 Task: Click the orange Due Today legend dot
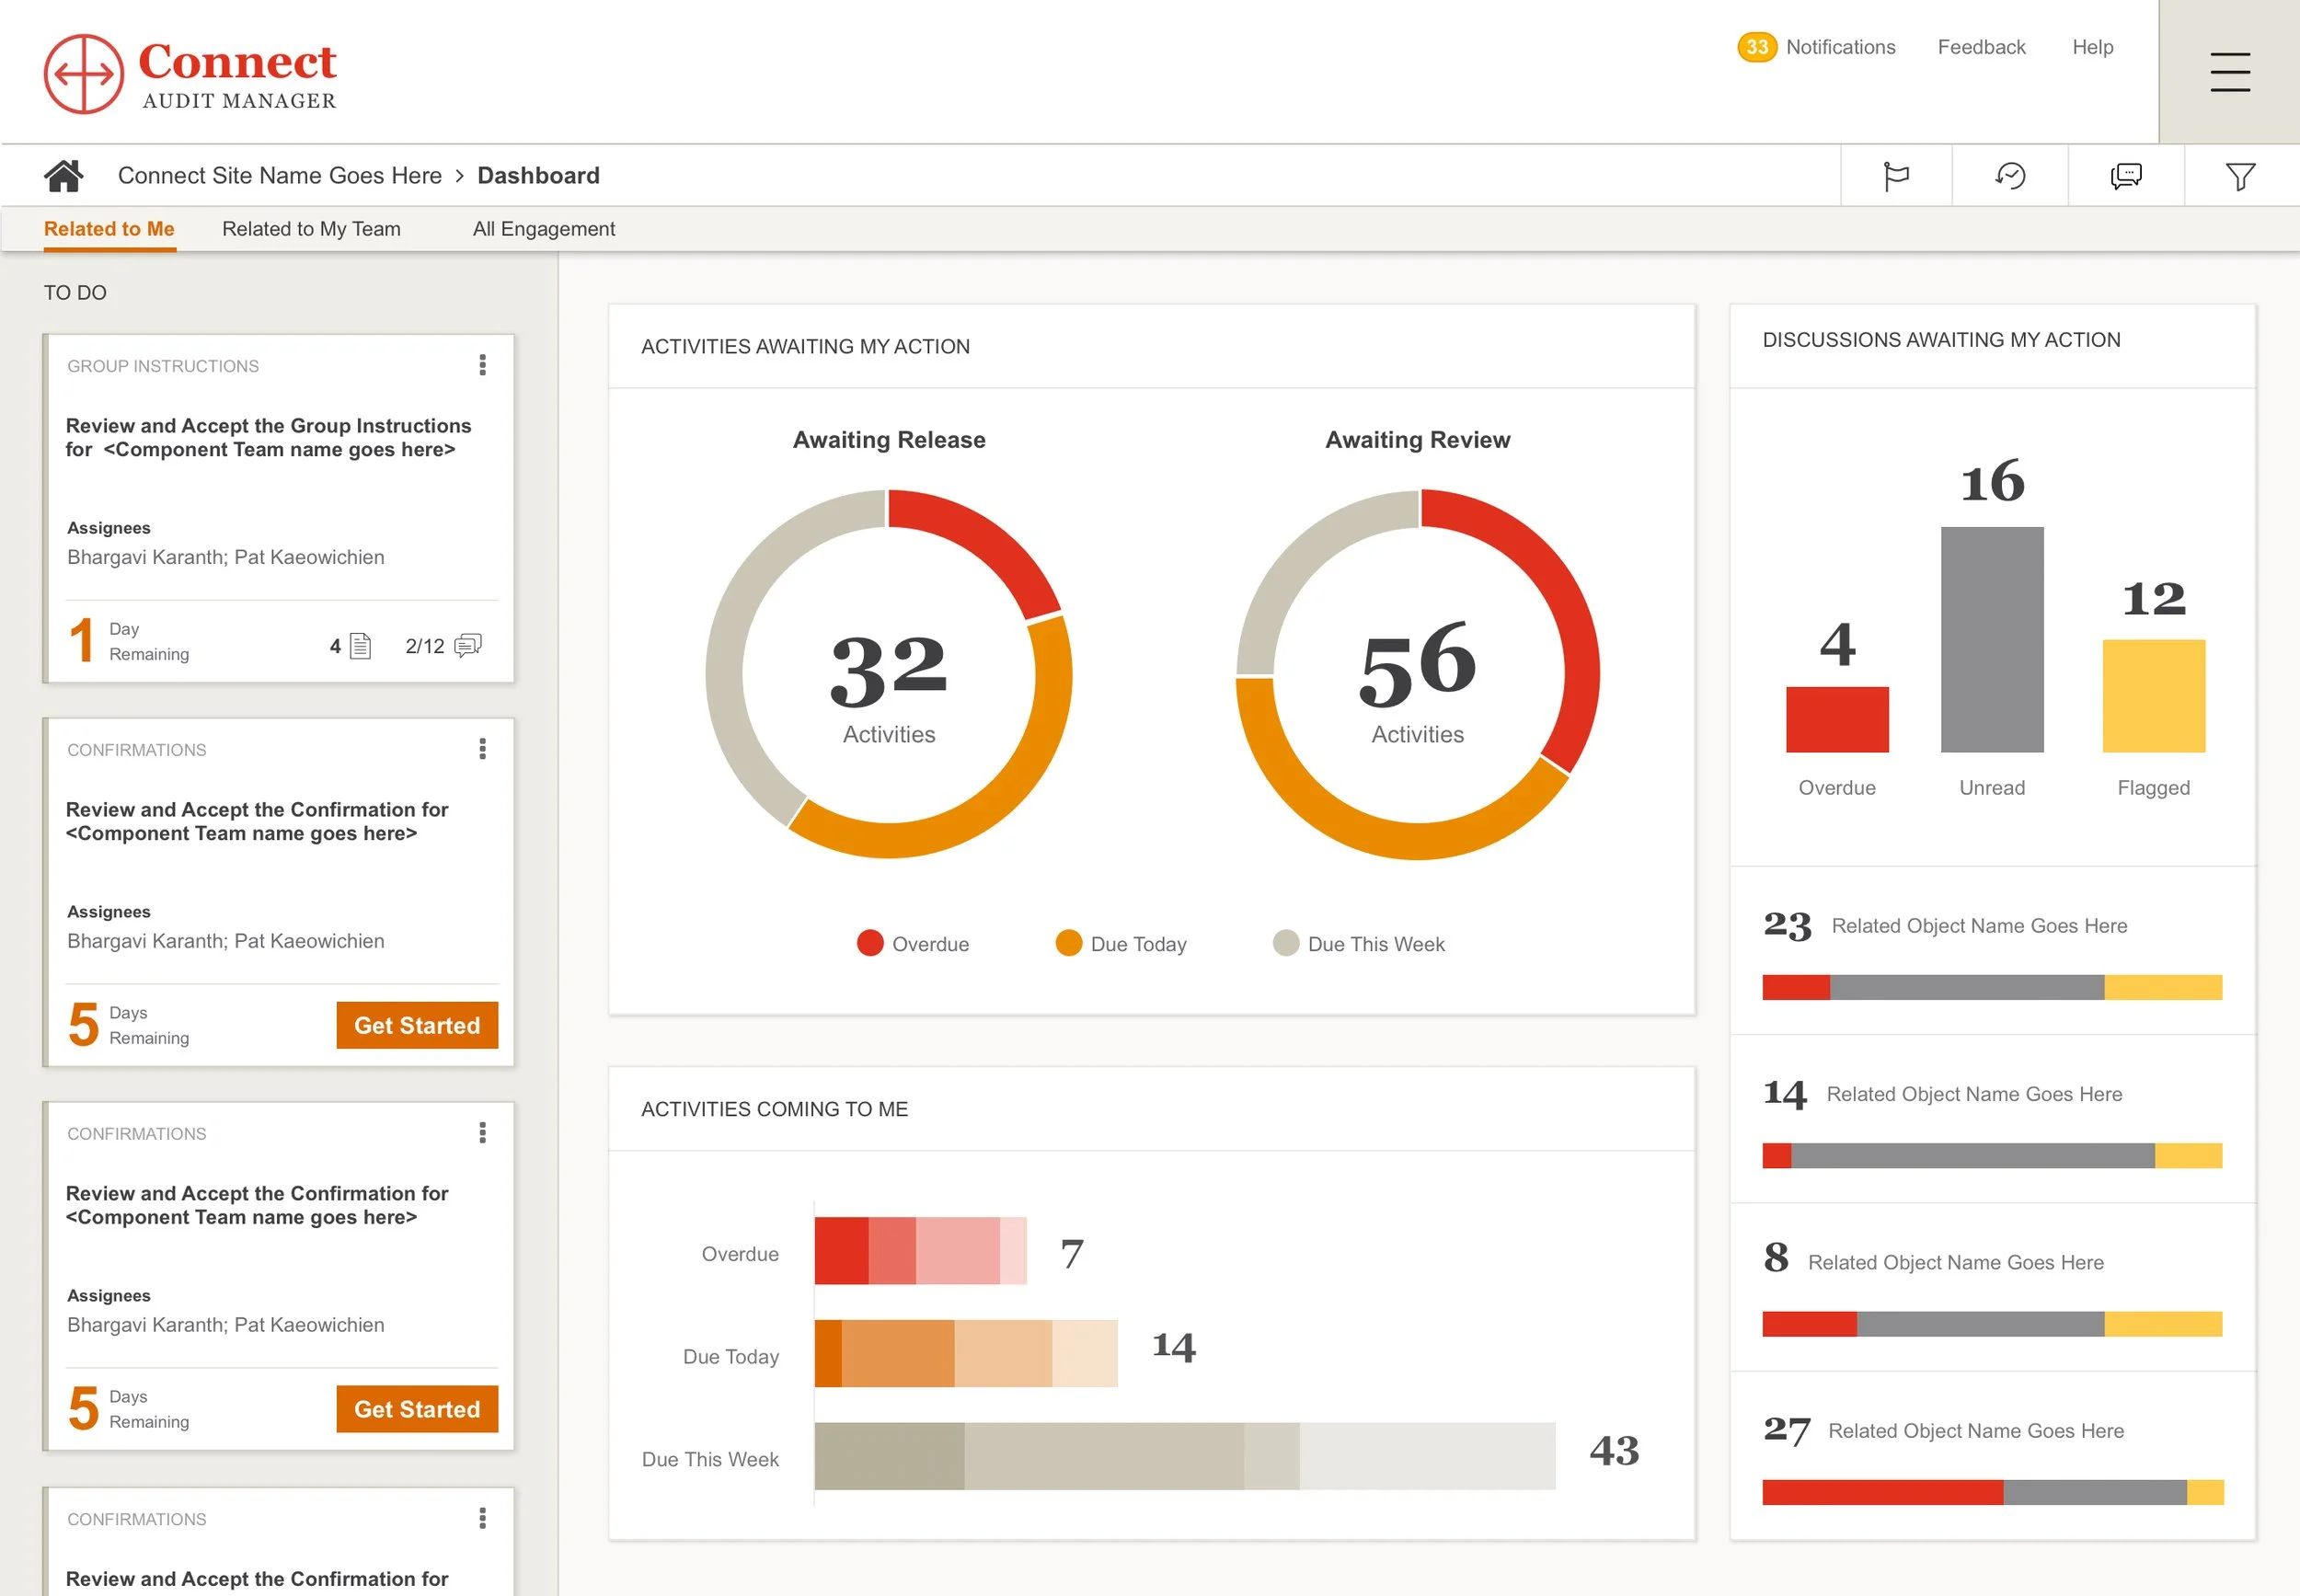pos(1068,943)
